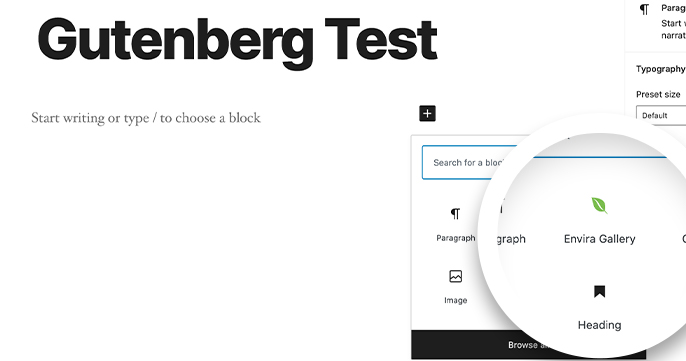
Task: Open the Browse all blocks button
Action: point(528,345)
